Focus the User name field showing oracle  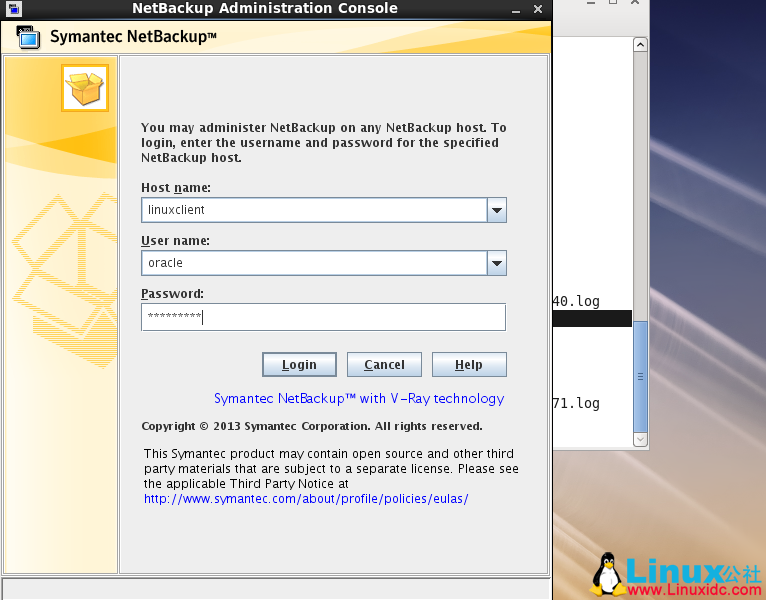pyautogui.click(x=314, y=263)
